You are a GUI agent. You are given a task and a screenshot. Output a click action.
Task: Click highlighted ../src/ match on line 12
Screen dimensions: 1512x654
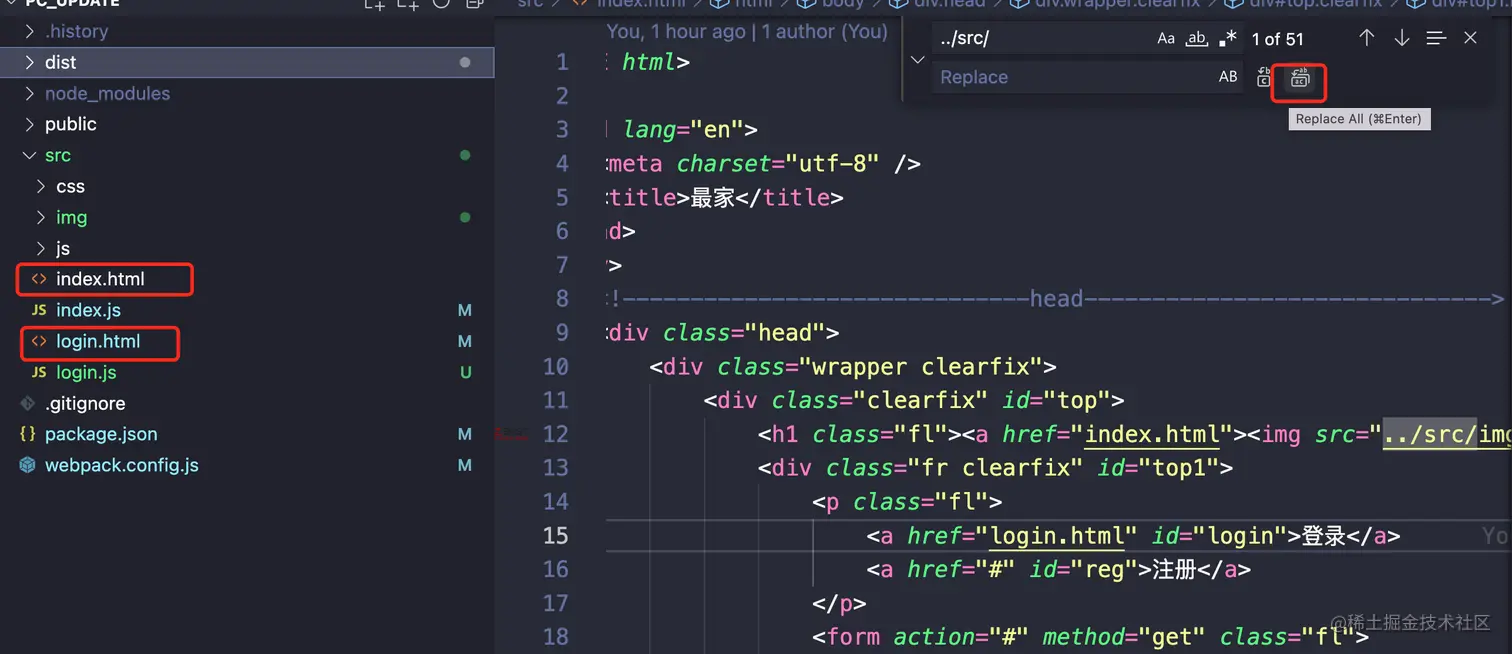(1430, 434)
